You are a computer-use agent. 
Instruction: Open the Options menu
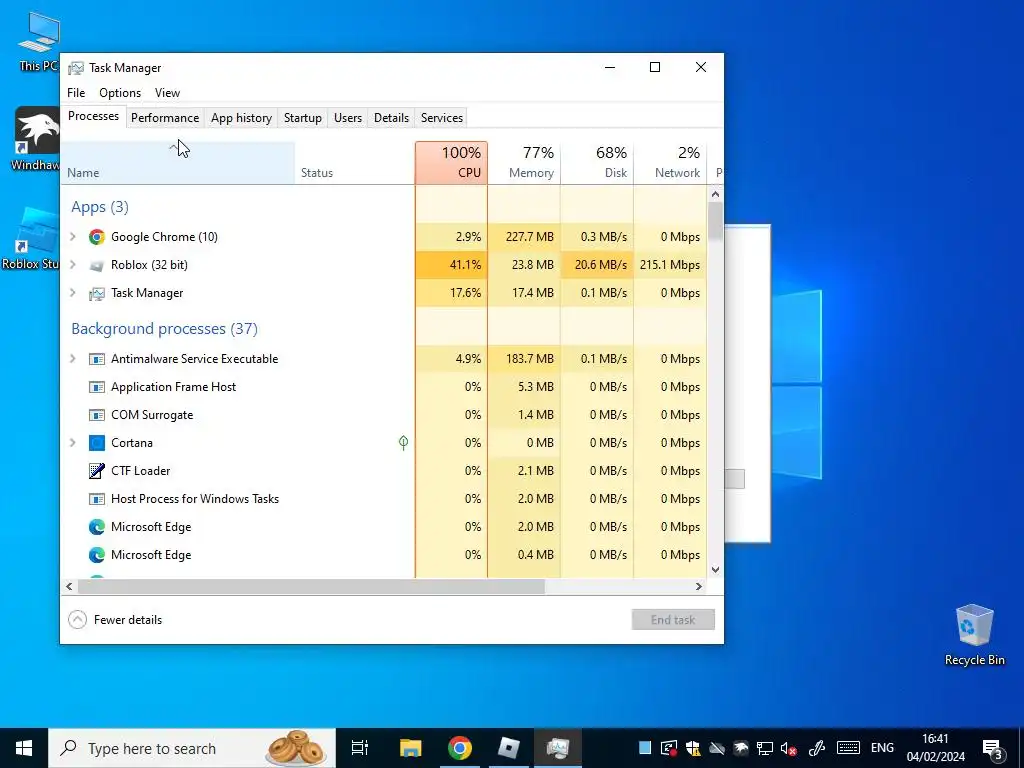(120, 93)
